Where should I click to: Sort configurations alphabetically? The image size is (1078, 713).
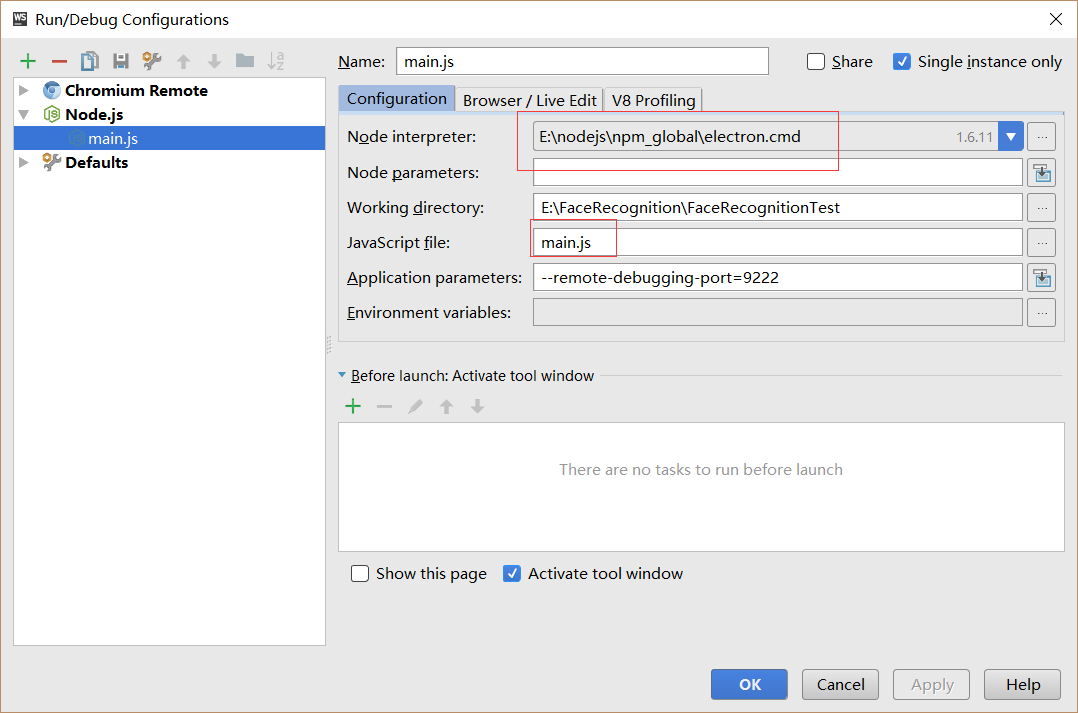click(x=276, y=61)
